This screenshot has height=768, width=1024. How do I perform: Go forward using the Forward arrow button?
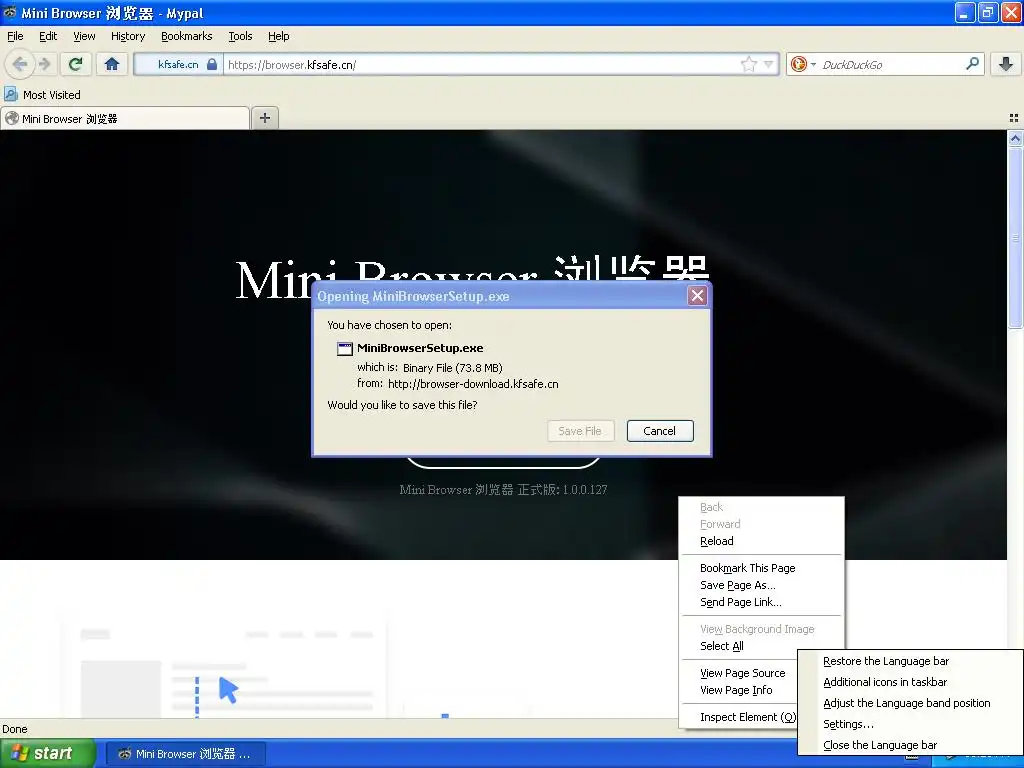coord(44,64)
